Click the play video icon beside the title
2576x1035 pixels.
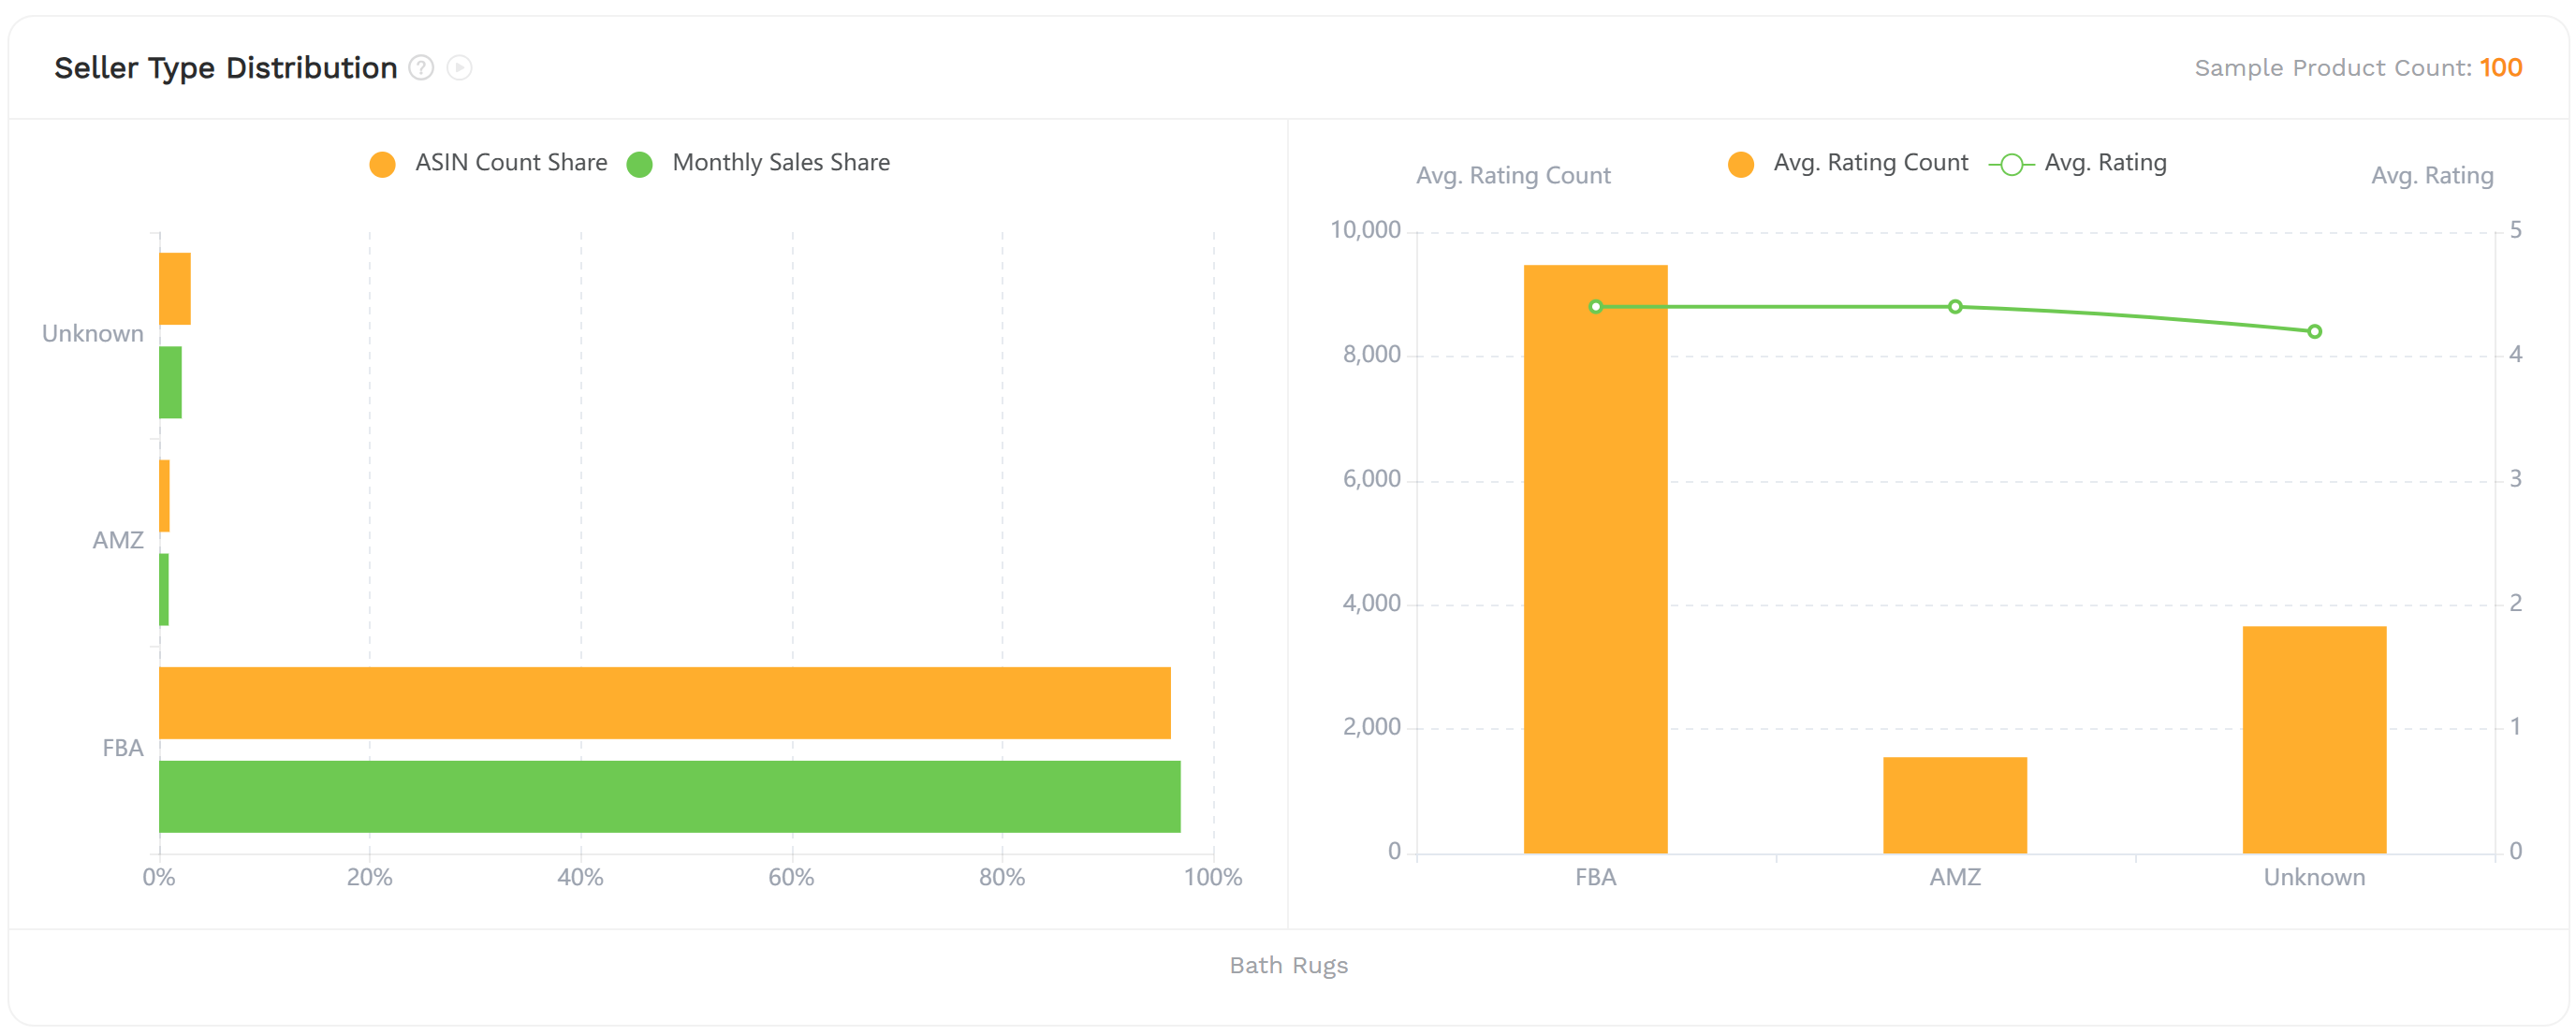tap(459, 68)
